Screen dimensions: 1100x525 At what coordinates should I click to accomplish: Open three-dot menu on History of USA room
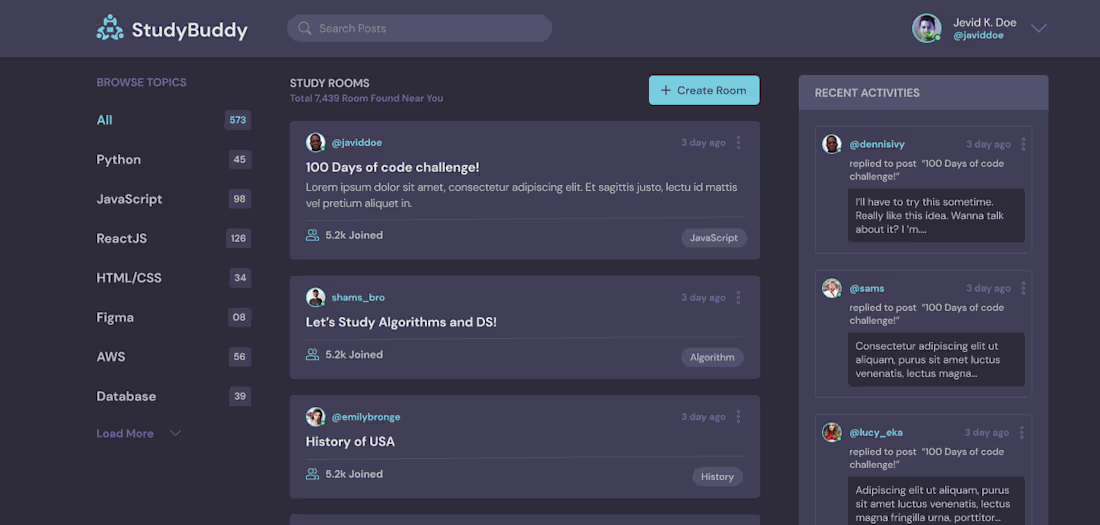739,417
